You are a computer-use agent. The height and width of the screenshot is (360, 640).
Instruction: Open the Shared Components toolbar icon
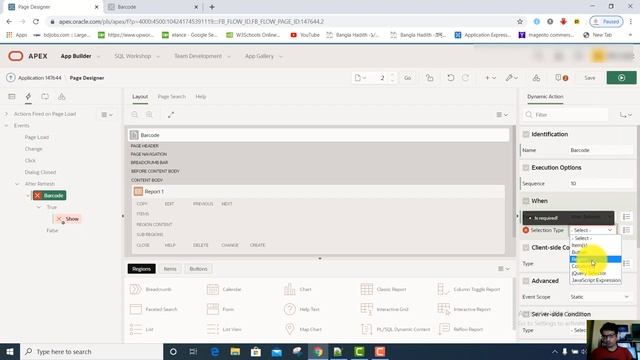point(536,78)
